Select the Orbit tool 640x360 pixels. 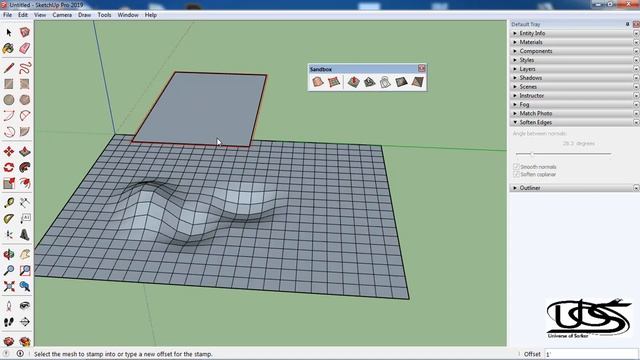tap(9, 254)
